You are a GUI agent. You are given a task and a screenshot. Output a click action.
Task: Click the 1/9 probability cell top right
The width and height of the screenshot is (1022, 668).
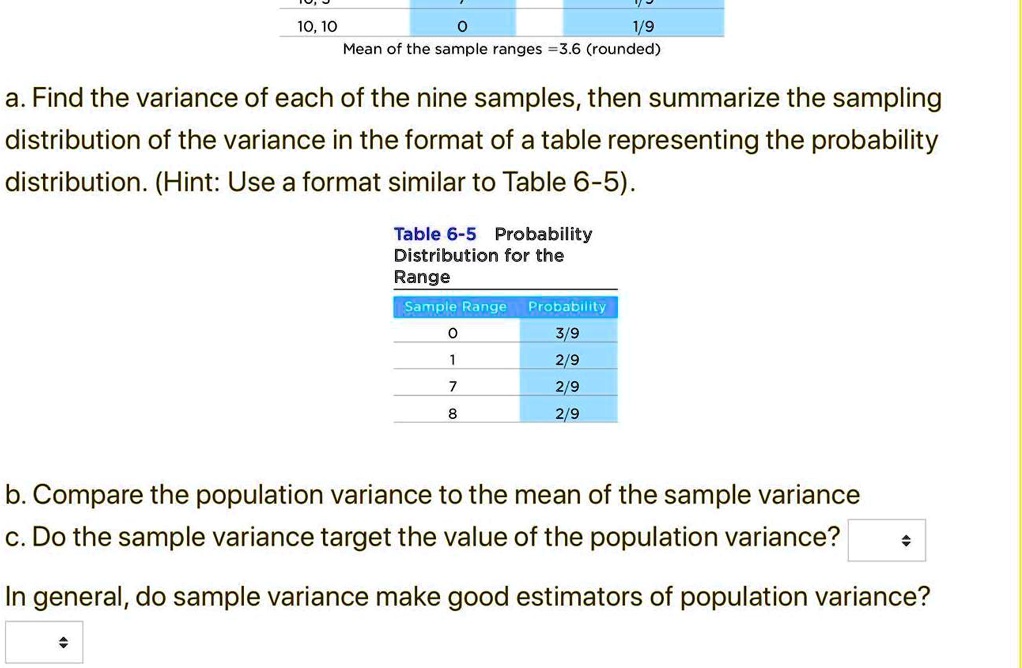pos(643,26)
